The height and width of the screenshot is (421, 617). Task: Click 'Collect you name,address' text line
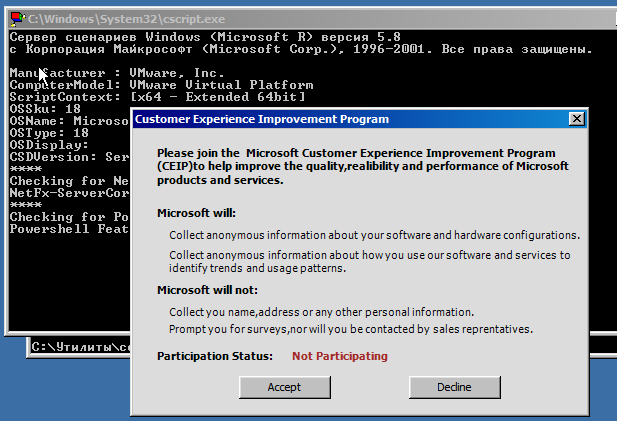(x=321, y=312)
